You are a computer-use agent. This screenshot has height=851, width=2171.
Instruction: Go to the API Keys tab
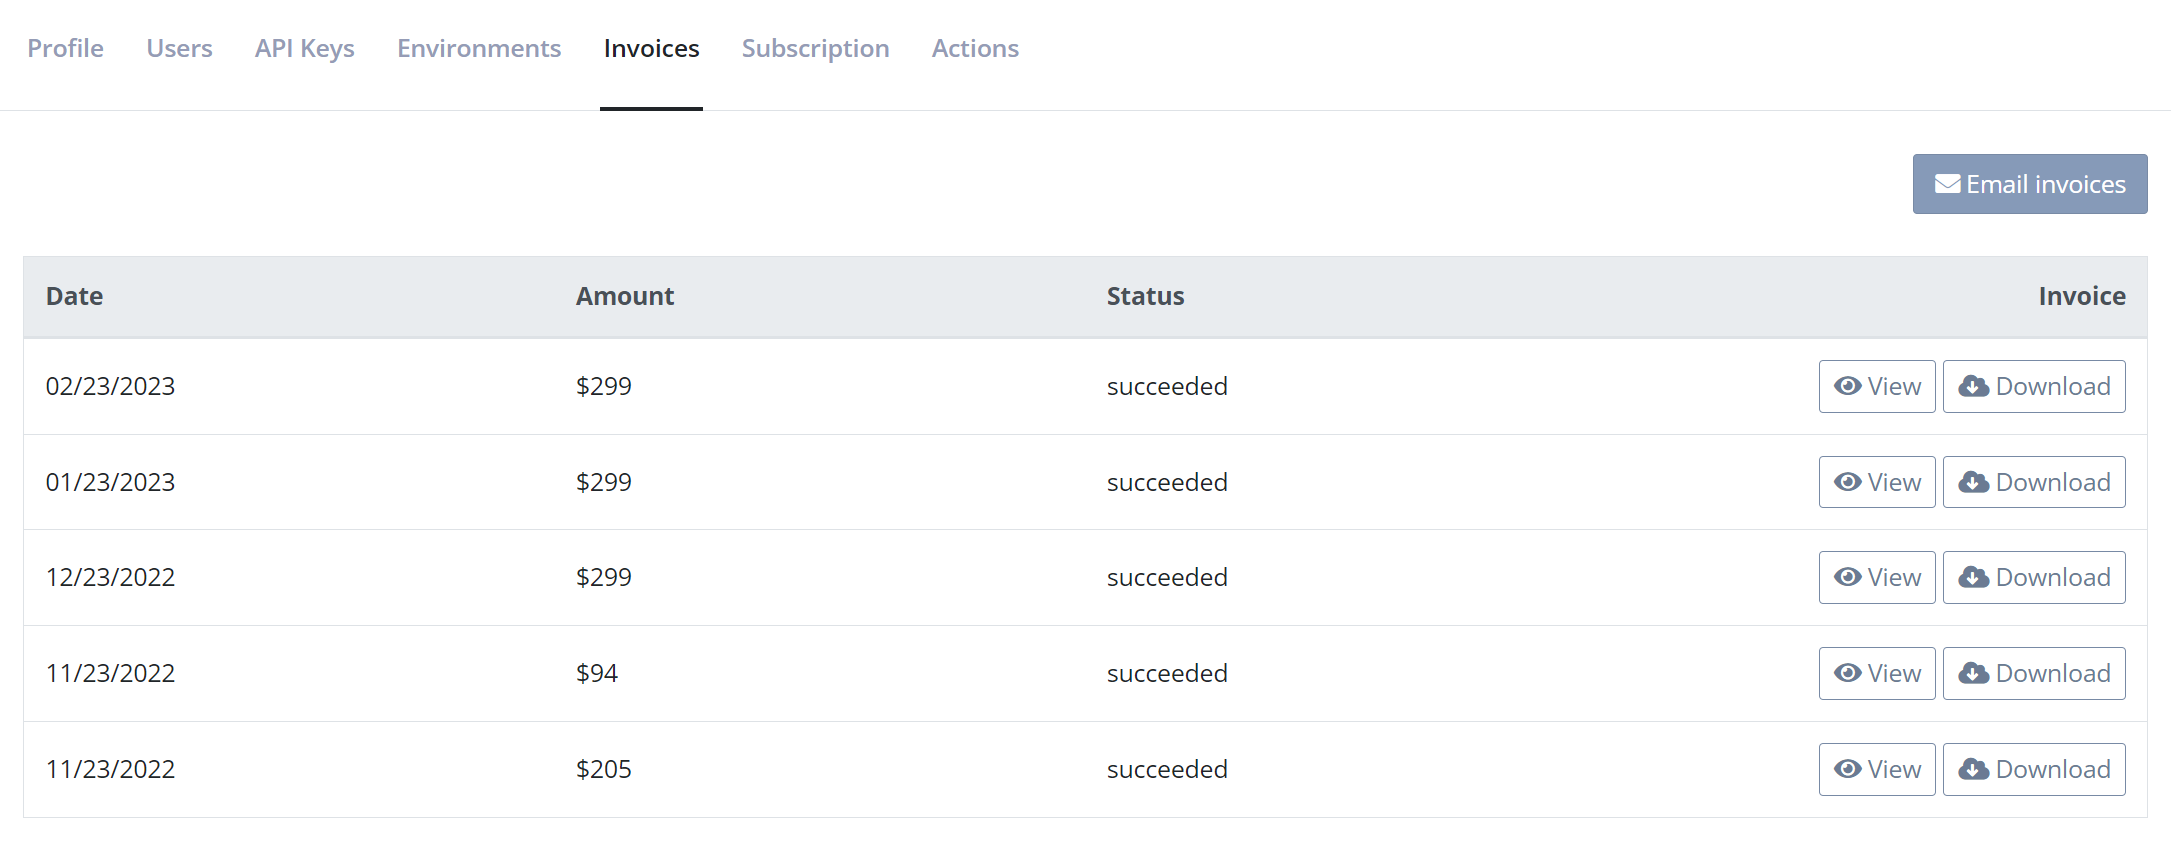[x=304, y=48]
